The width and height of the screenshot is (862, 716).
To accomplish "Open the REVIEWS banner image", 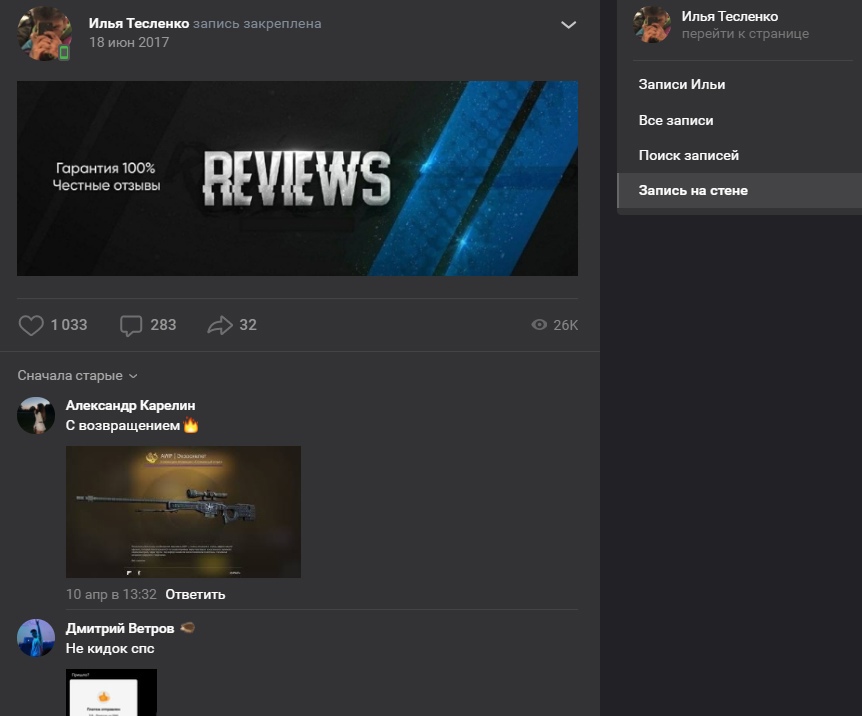I will click(x=297, y=178).
